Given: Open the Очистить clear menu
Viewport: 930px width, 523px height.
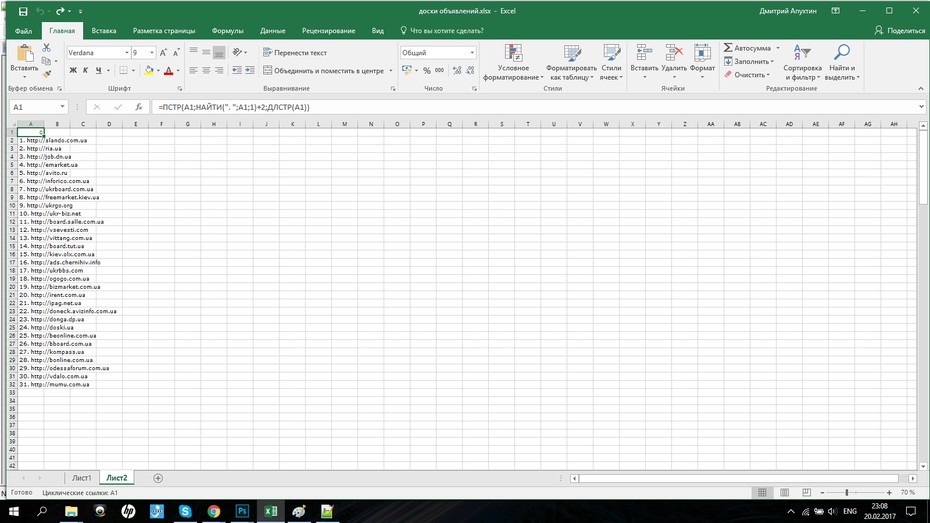Looking at the screenshot, I should tap(747, 75).
